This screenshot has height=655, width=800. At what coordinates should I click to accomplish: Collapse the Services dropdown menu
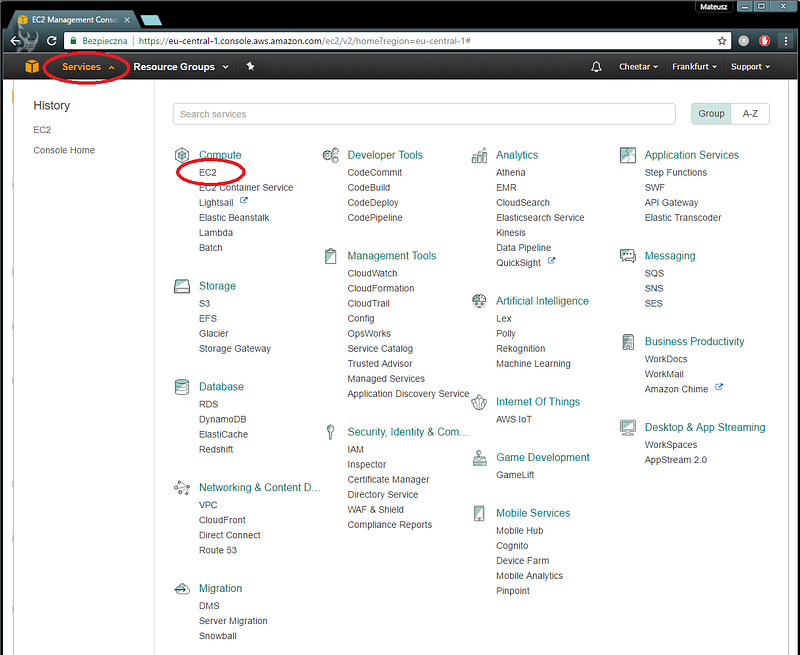(88, 67)
